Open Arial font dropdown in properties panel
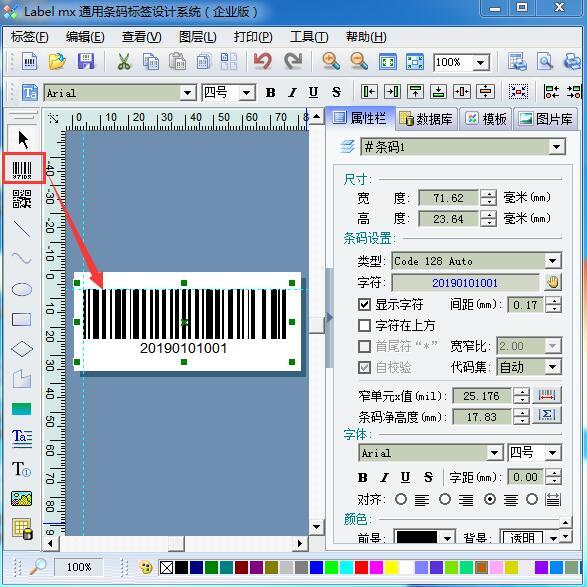Screen dimensions: 587x587 point(494,453)
